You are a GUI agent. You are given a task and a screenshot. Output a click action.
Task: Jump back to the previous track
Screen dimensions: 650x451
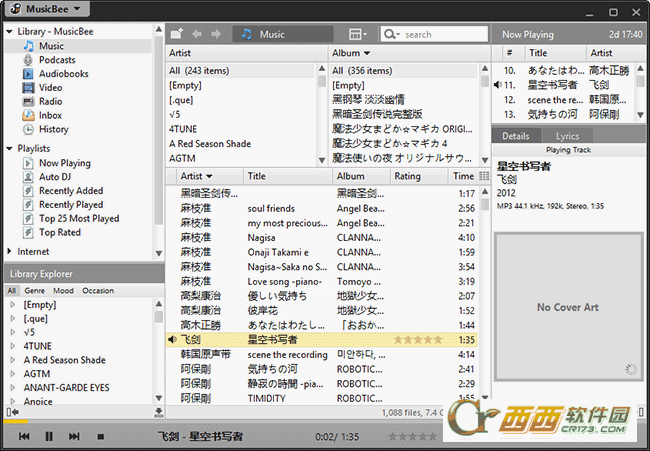click(x=23, y=437)
